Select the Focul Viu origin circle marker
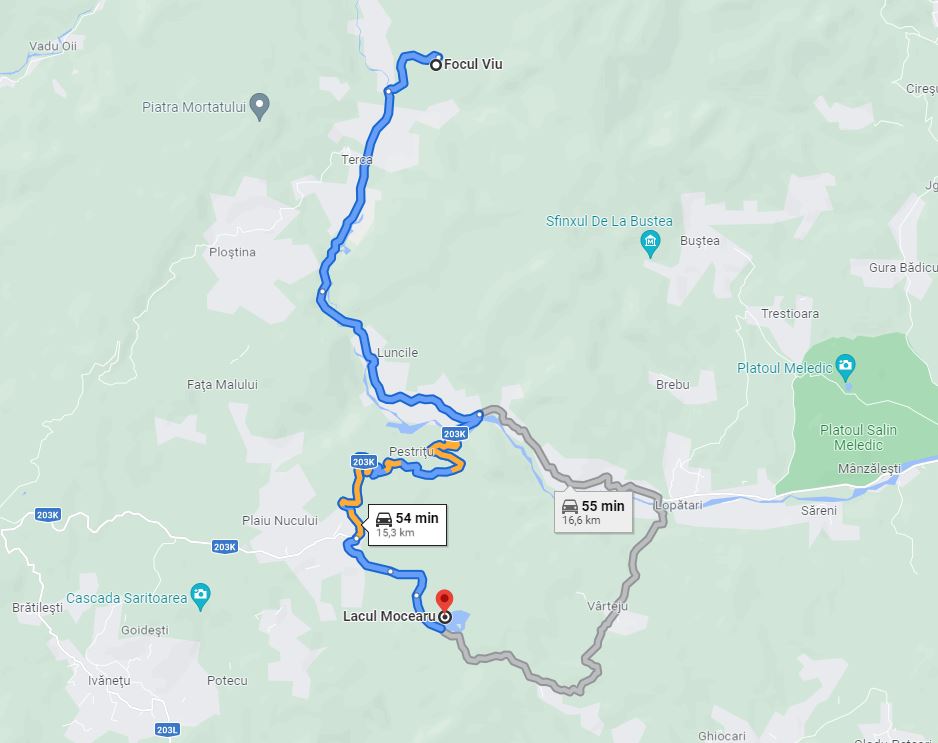This screenshot has height=743, width=938. click(436, 65)
